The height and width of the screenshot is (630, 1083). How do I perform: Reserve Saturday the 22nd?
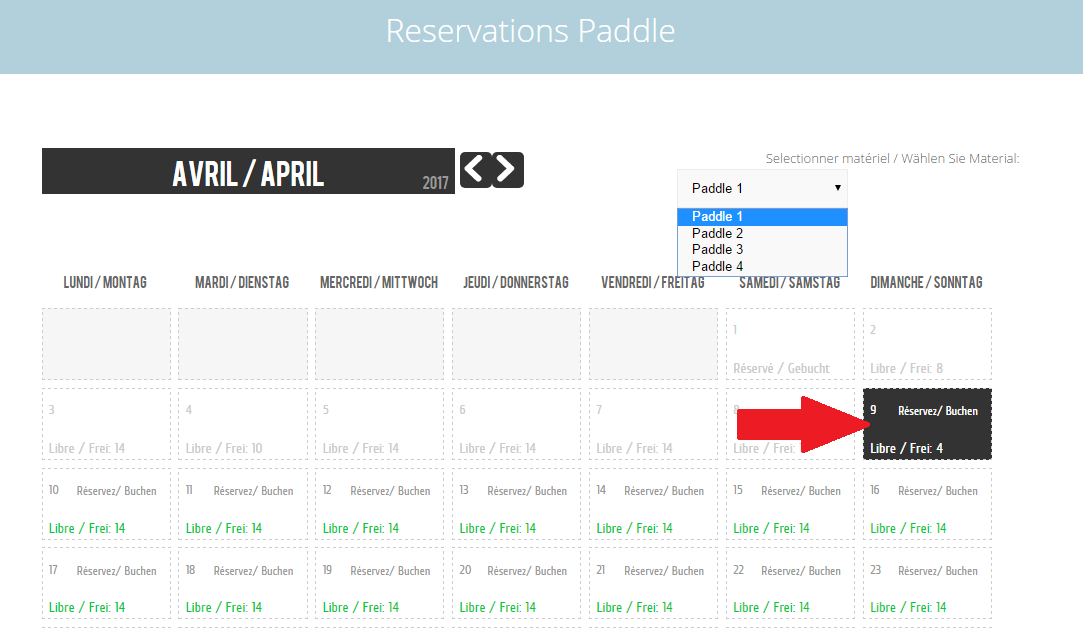(801, 571)
